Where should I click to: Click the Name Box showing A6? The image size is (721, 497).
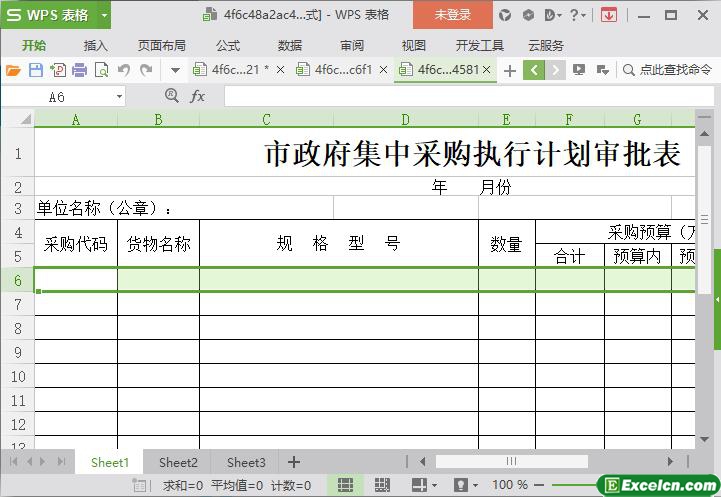(x=57, y=97)
